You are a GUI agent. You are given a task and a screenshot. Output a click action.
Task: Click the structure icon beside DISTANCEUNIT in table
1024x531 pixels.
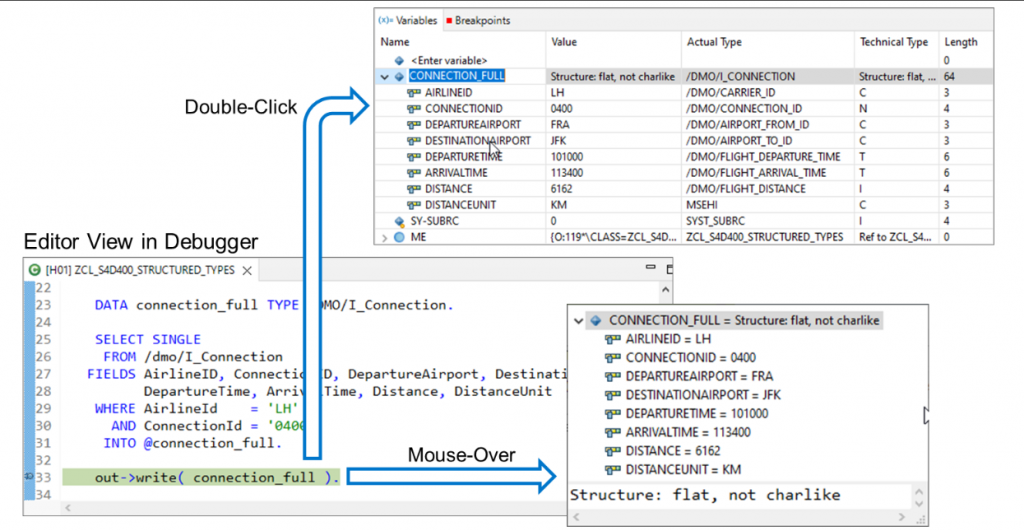click(413, 204)
